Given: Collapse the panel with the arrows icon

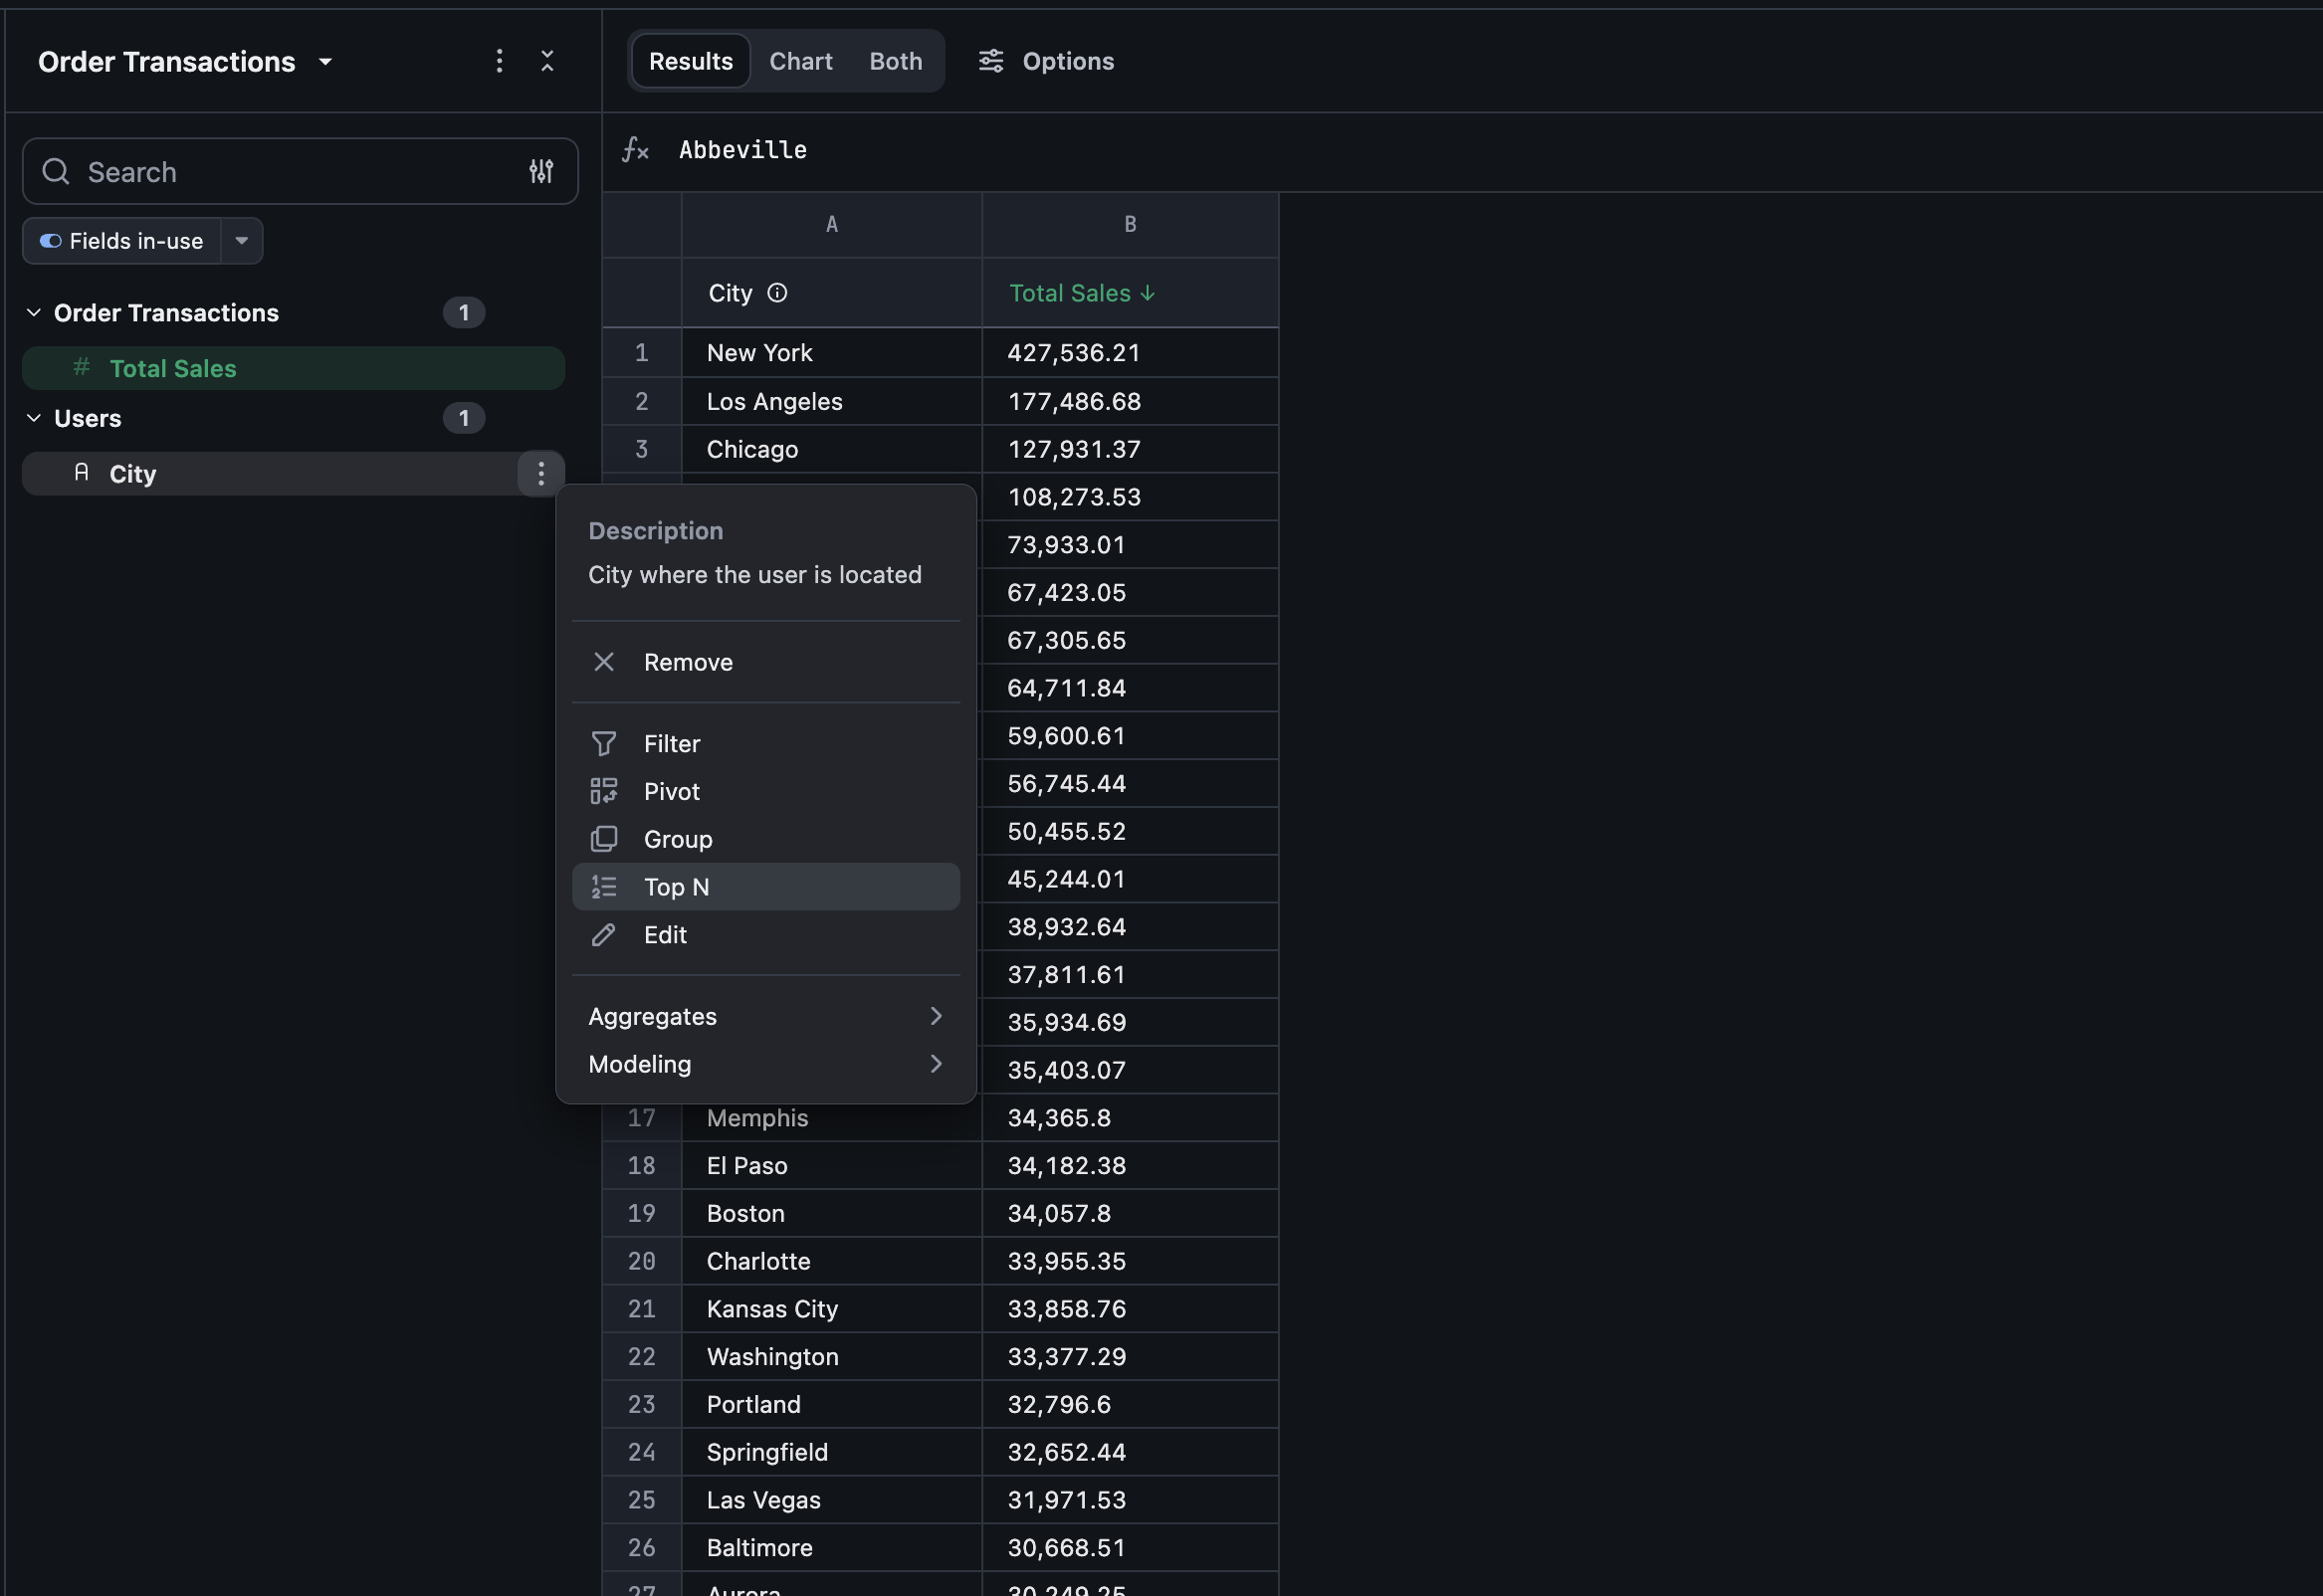Looking at the screenshot, I should tap(547, 61).
